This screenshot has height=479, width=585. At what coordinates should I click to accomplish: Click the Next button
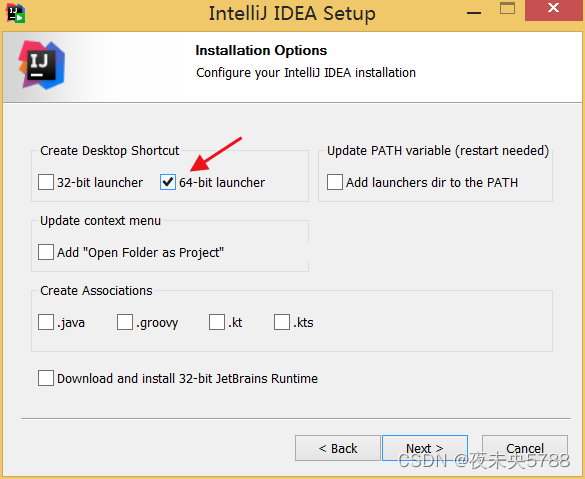click(x=425, y=448)
